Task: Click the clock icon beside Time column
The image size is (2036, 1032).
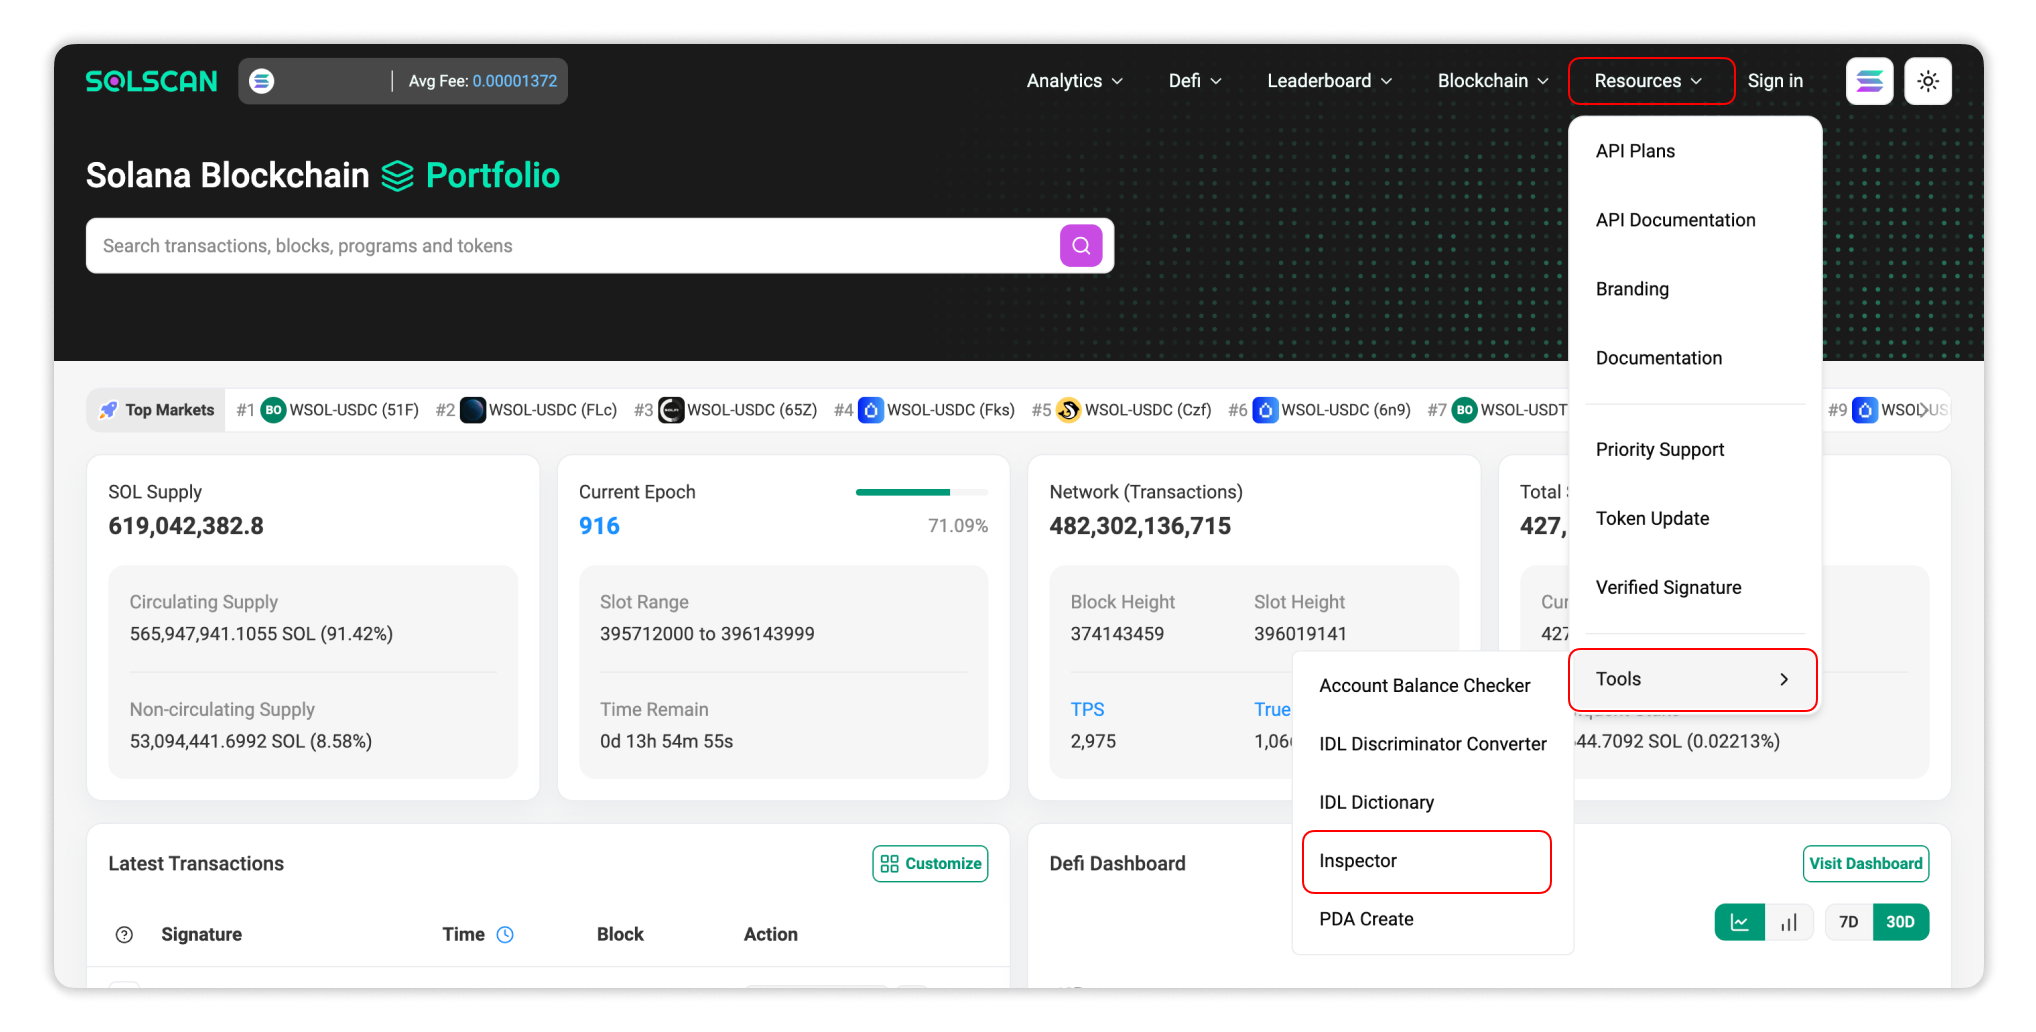Action: [x=505, y=934]
